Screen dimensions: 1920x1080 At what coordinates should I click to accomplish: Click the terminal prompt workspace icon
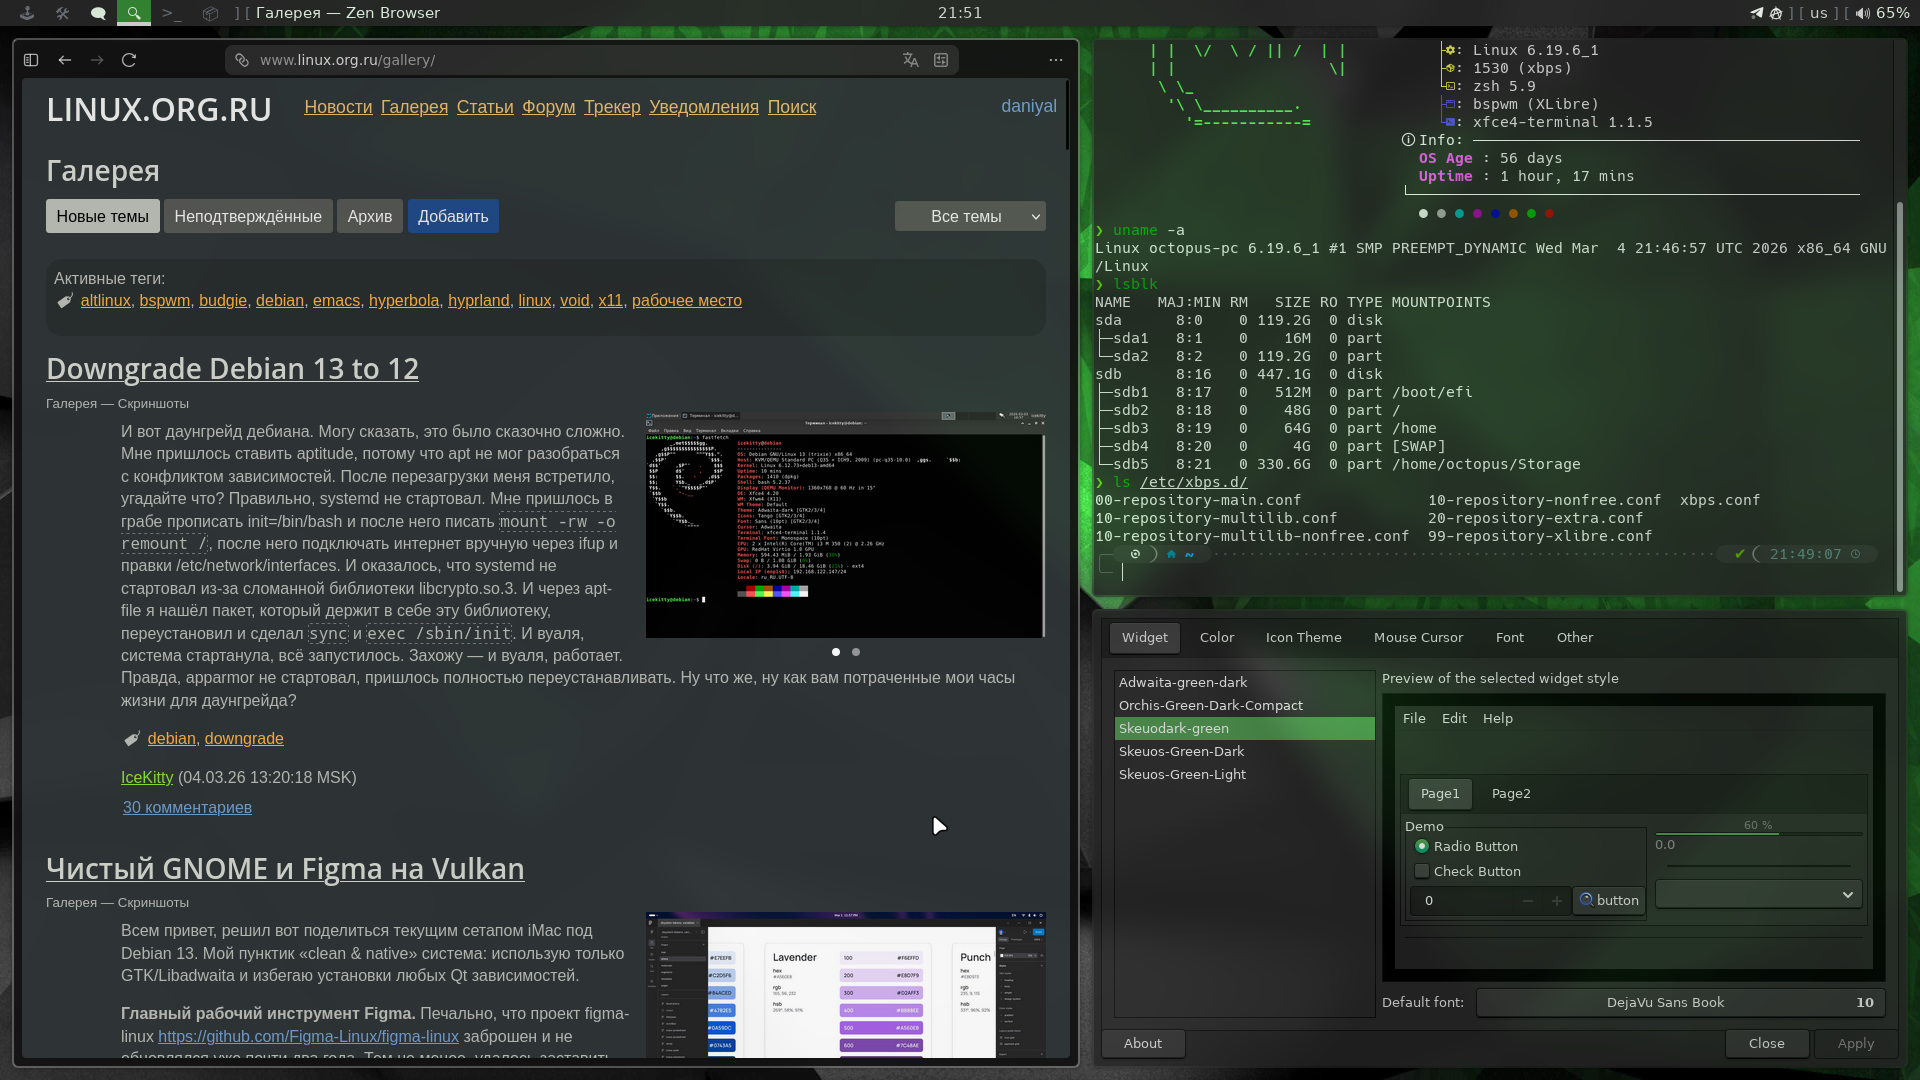[x=171, y=13]
